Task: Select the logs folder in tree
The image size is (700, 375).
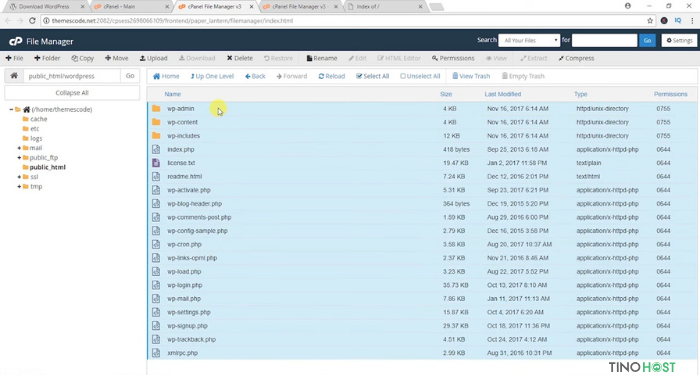Action: click(36, 138)
